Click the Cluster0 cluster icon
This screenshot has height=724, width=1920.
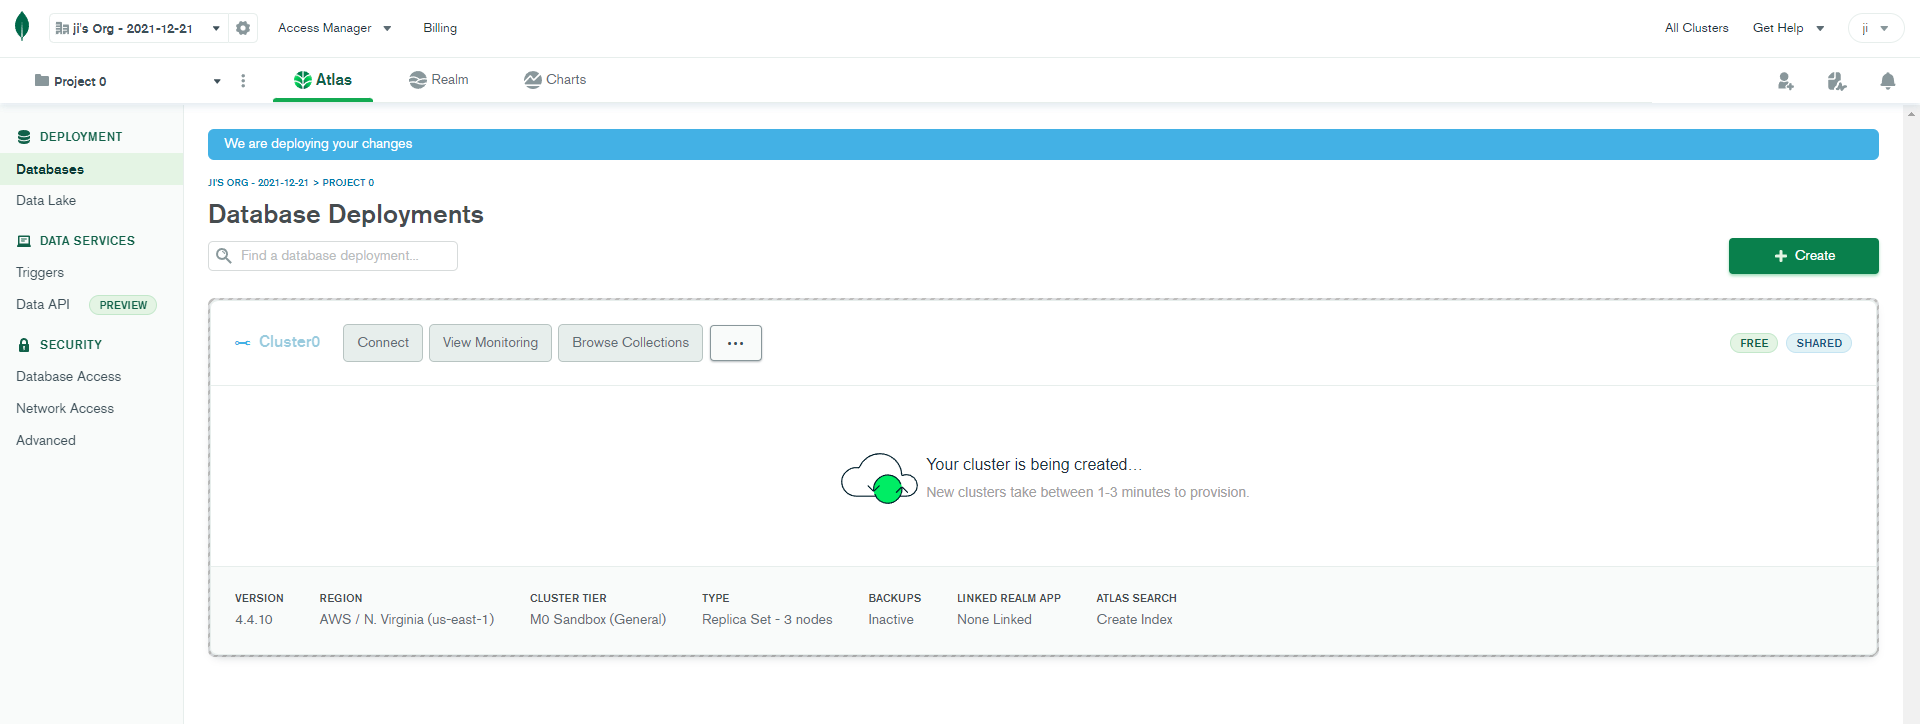tap(243, 343)
